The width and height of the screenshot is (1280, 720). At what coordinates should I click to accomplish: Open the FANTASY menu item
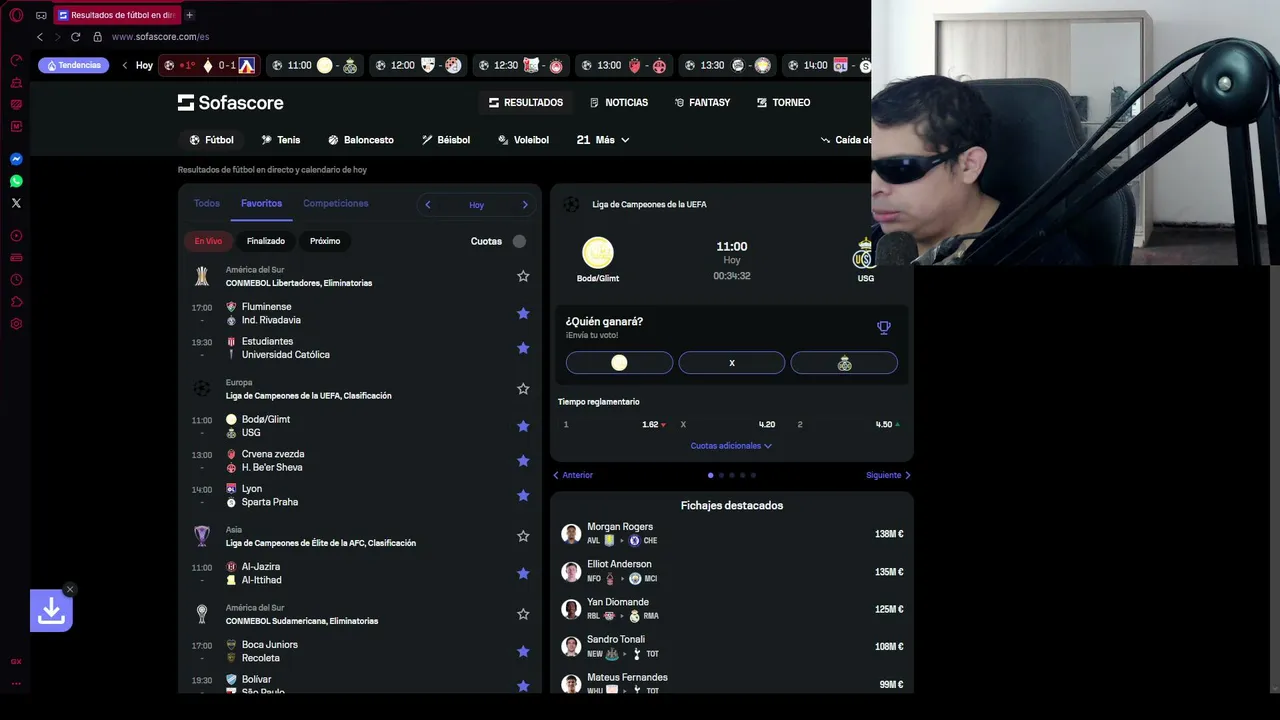point(702,102)
